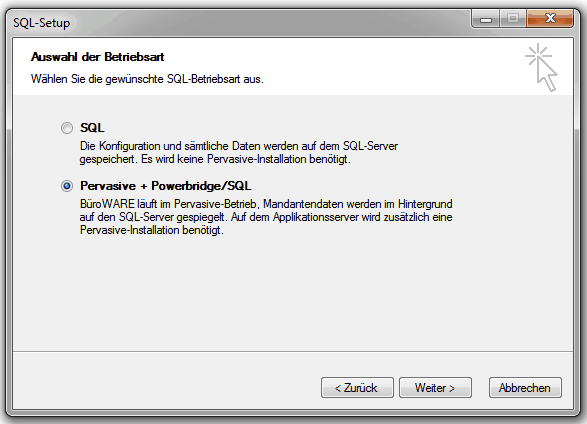Click the Wählen Sie die gewünschte instruction text
587x424 pixels.
point(147,79)
